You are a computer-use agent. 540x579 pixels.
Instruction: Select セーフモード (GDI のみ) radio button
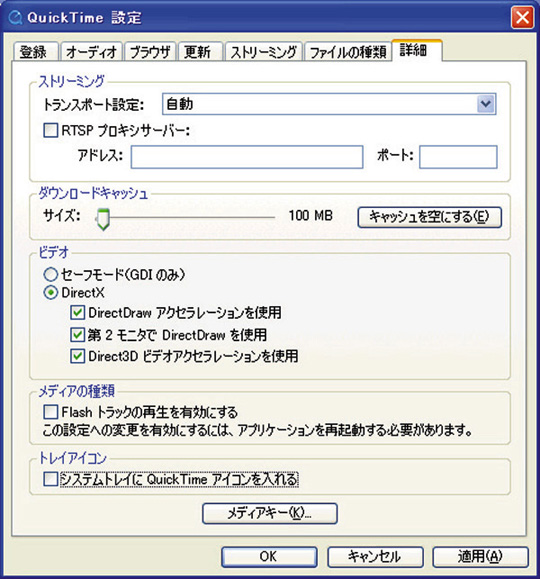tap(51, 275)
